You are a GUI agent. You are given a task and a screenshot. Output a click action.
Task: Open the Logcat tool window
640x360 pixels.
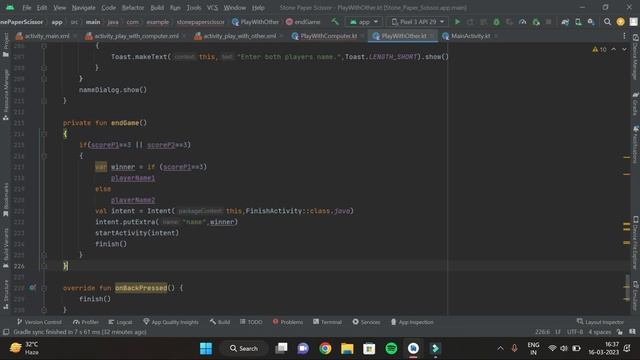(120, 322)
